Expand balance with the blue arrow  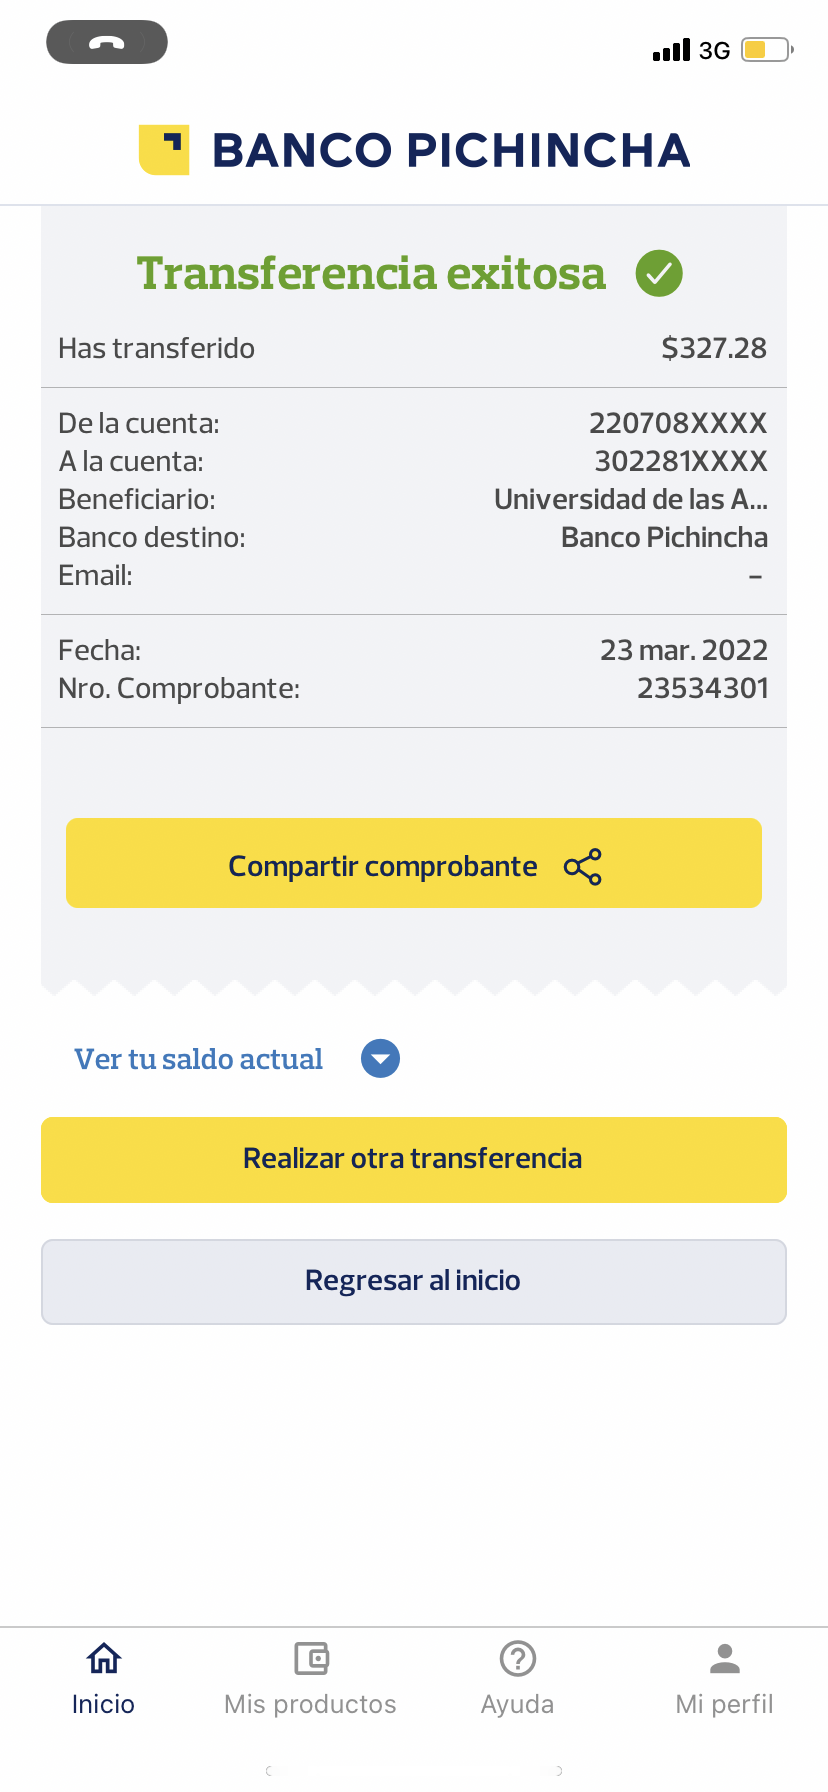click(x=380, y=1059)
